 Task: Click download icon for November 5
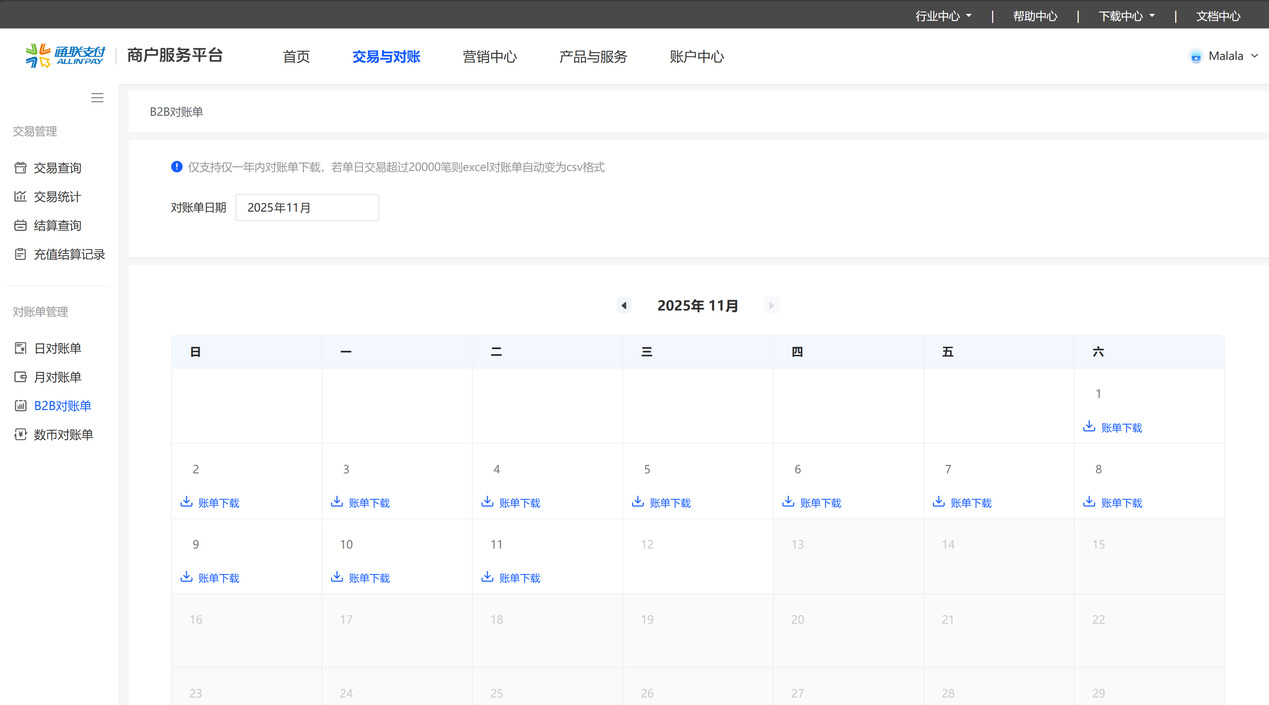point(638,502)
